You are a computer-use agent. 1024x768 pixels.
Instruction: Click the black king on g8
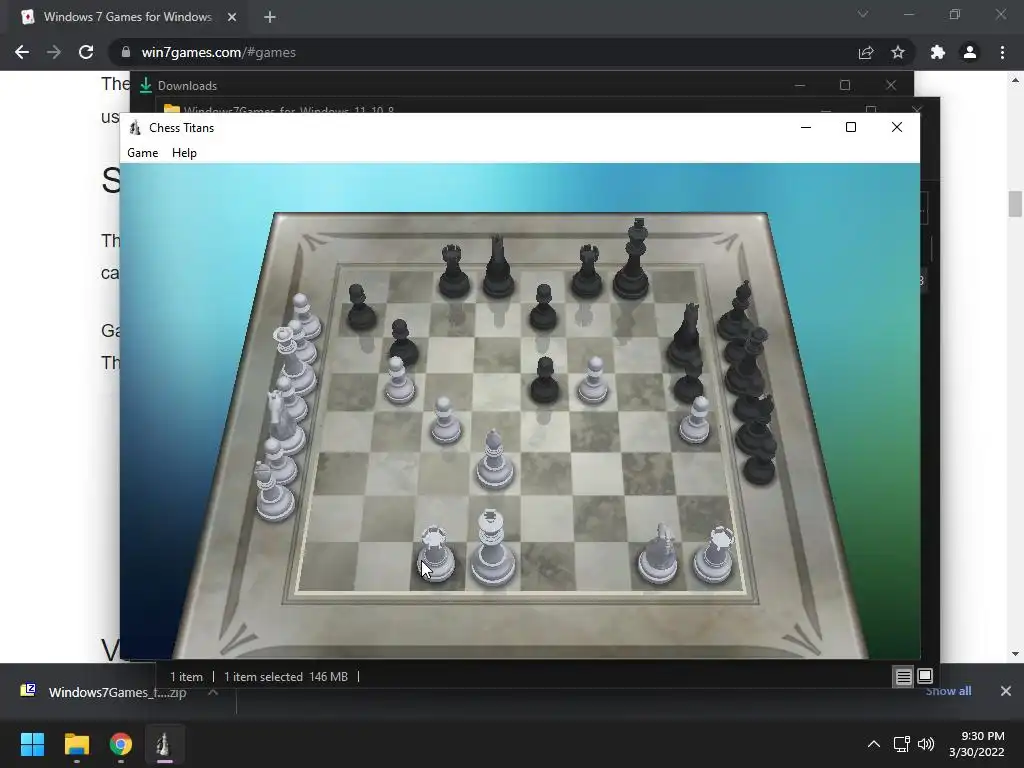click(632, 261)
